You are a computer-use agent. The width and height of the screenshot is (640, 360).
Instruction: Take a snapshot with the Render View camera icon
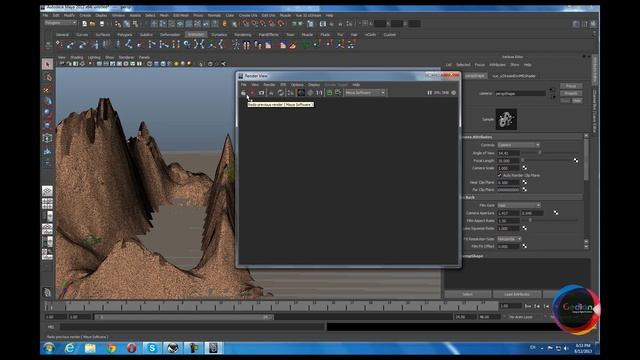tap(261, 93)
